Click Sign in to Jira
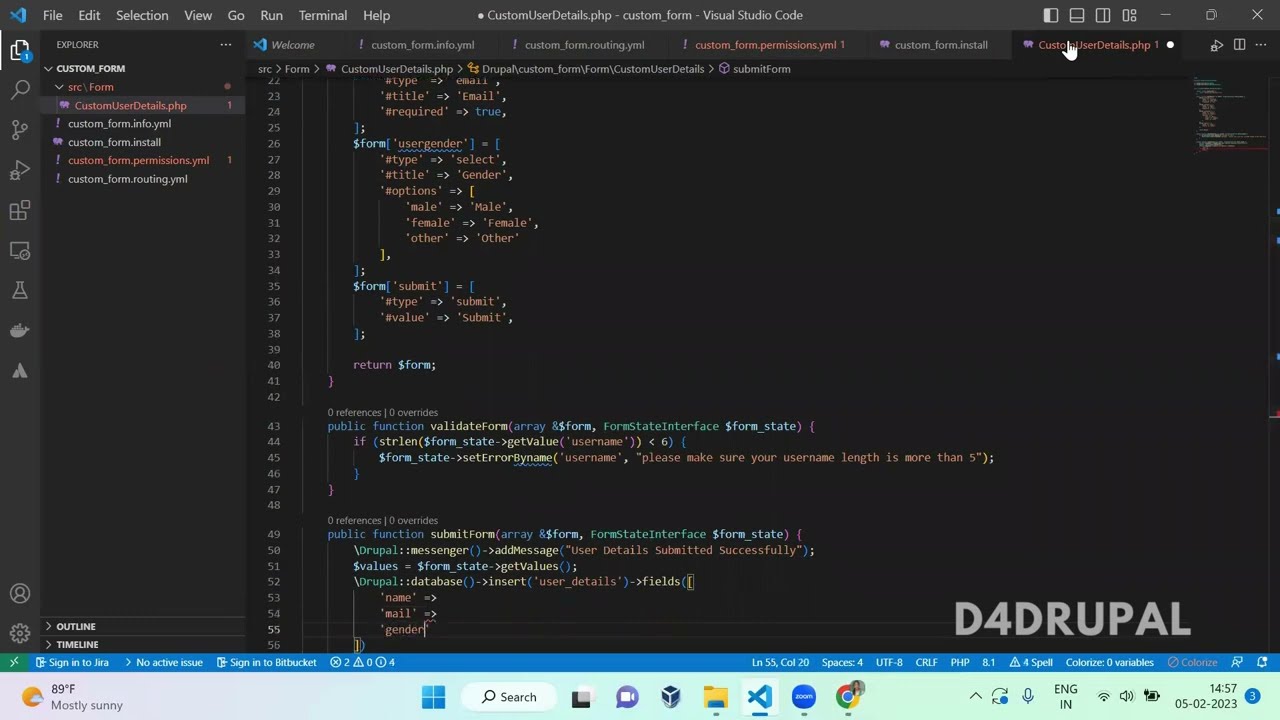 click(72, 662)
